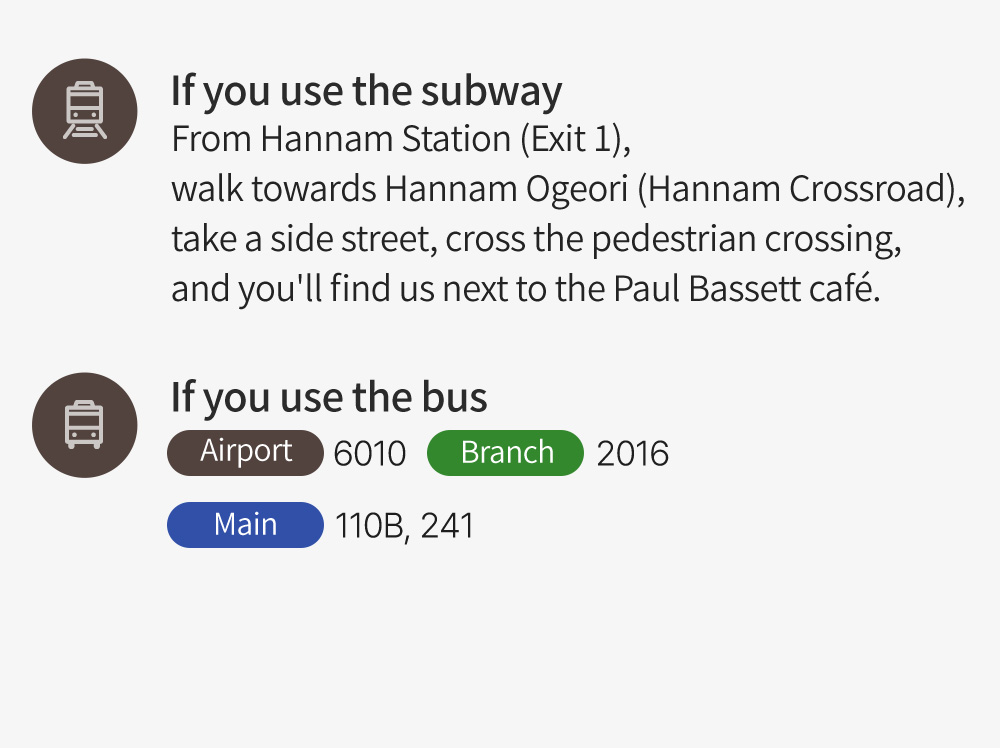Viewport: 1000px width, 748px height.
Task: Click the "(Exit 1)" text
Action: (574, 139)
